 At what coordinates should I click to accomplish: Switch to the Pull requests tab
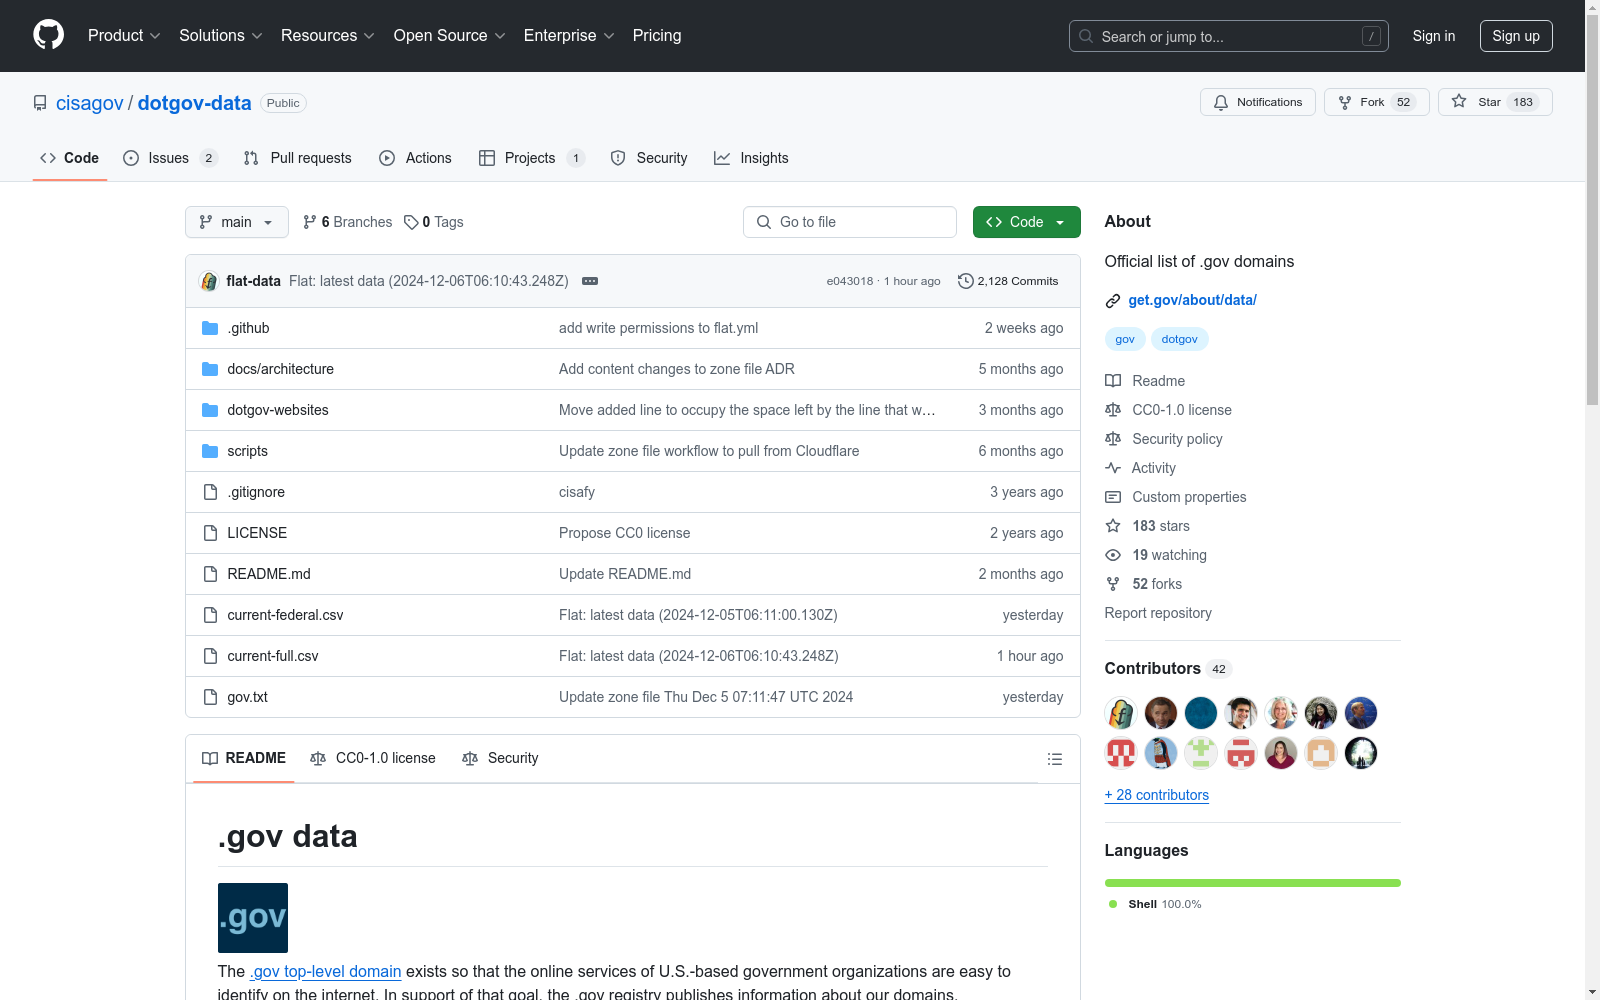click(298, 158)
